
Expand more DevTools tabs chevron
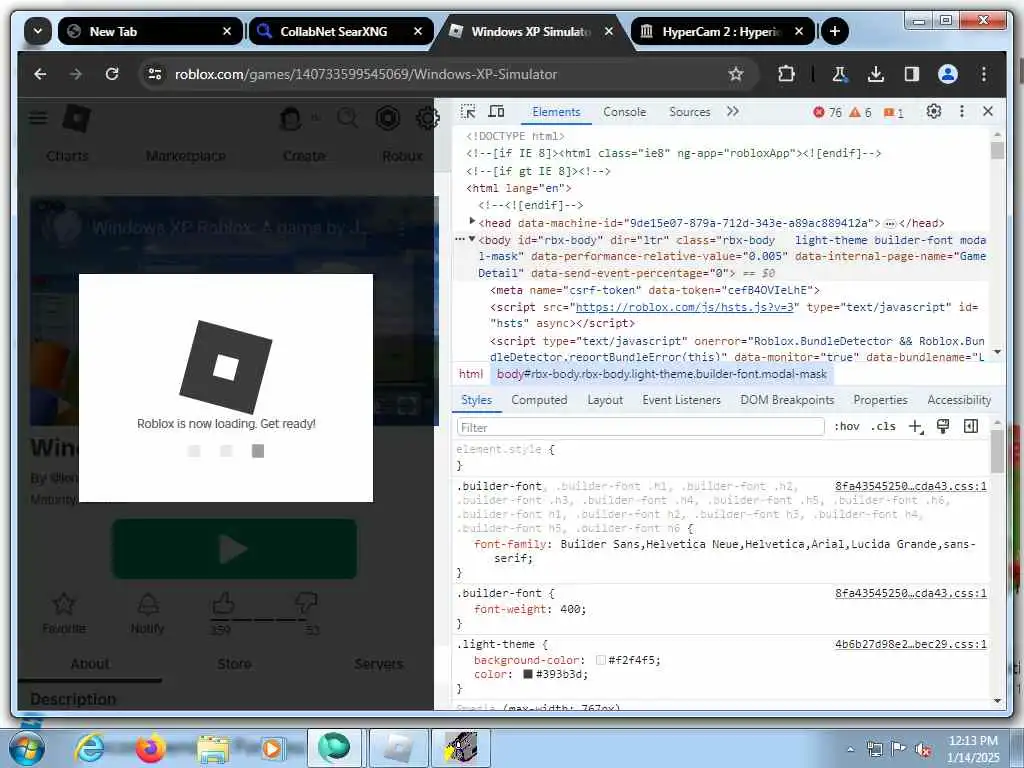pyautogui.click(x=733, y=112)
